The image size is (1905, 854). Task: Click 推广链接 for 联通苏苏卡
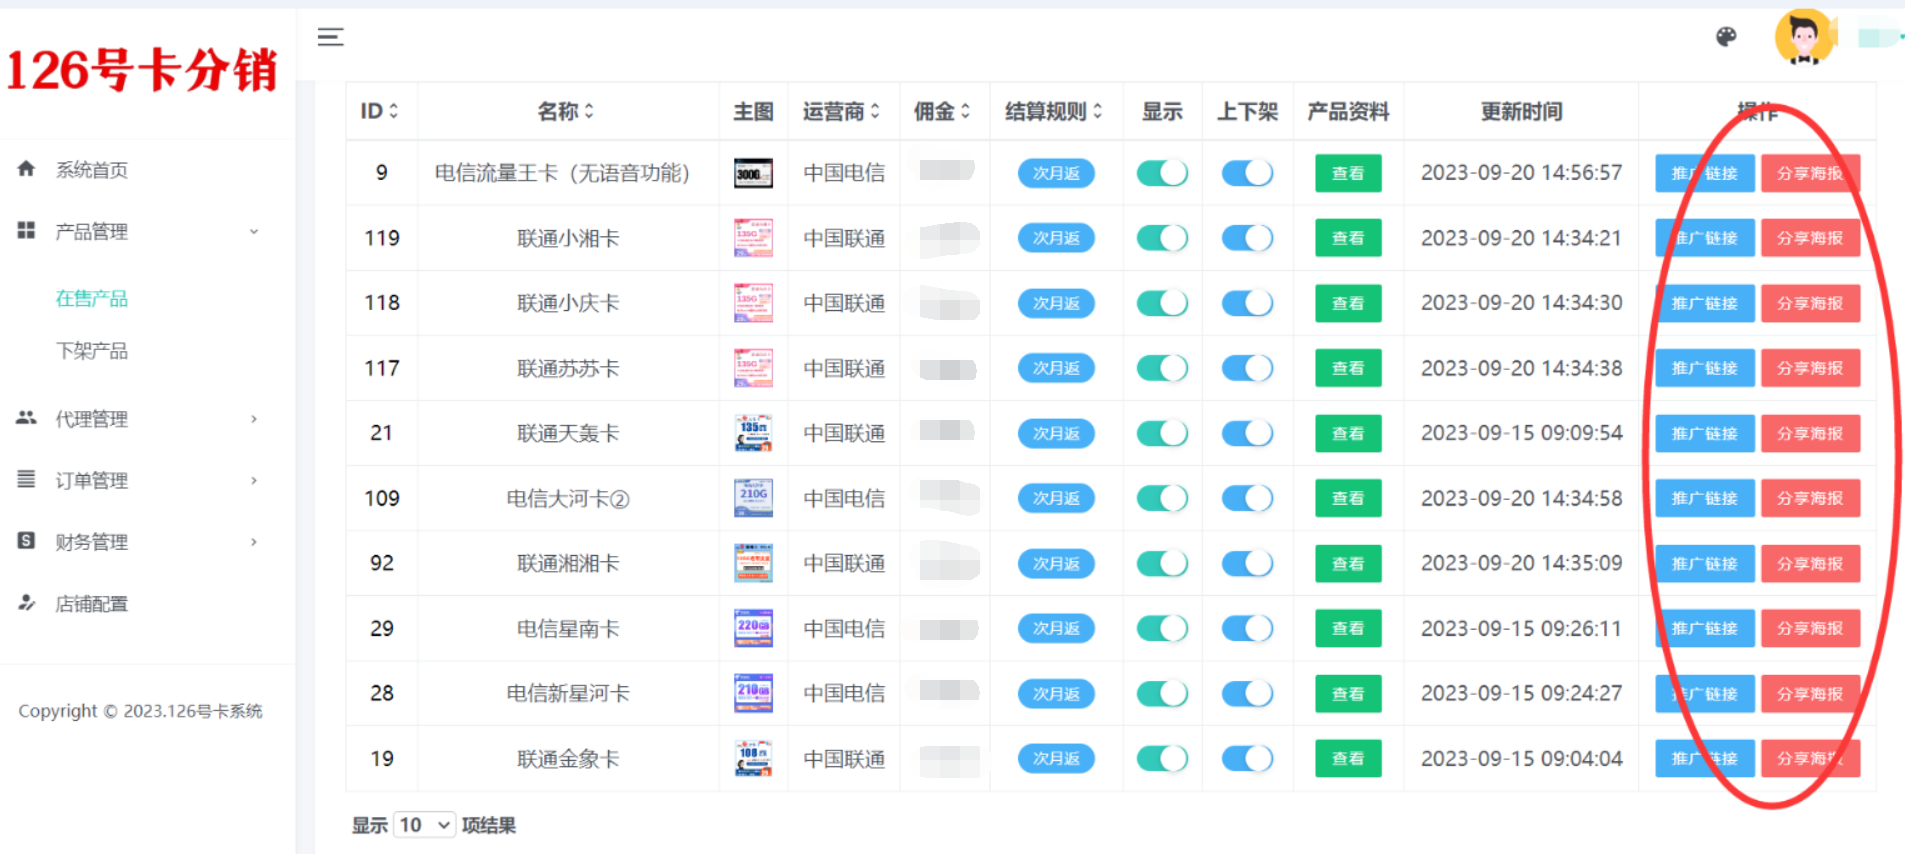(1705, 368)
